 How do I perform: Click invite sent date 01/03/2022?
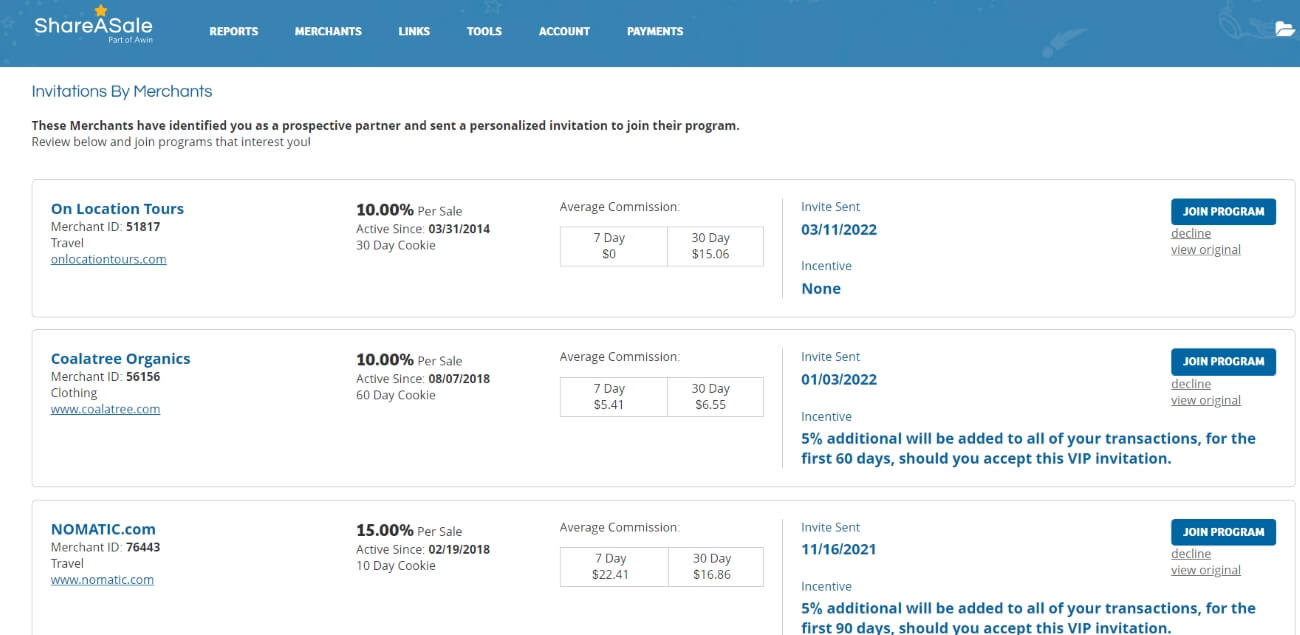pyautogui.click(x=839, y=380)
